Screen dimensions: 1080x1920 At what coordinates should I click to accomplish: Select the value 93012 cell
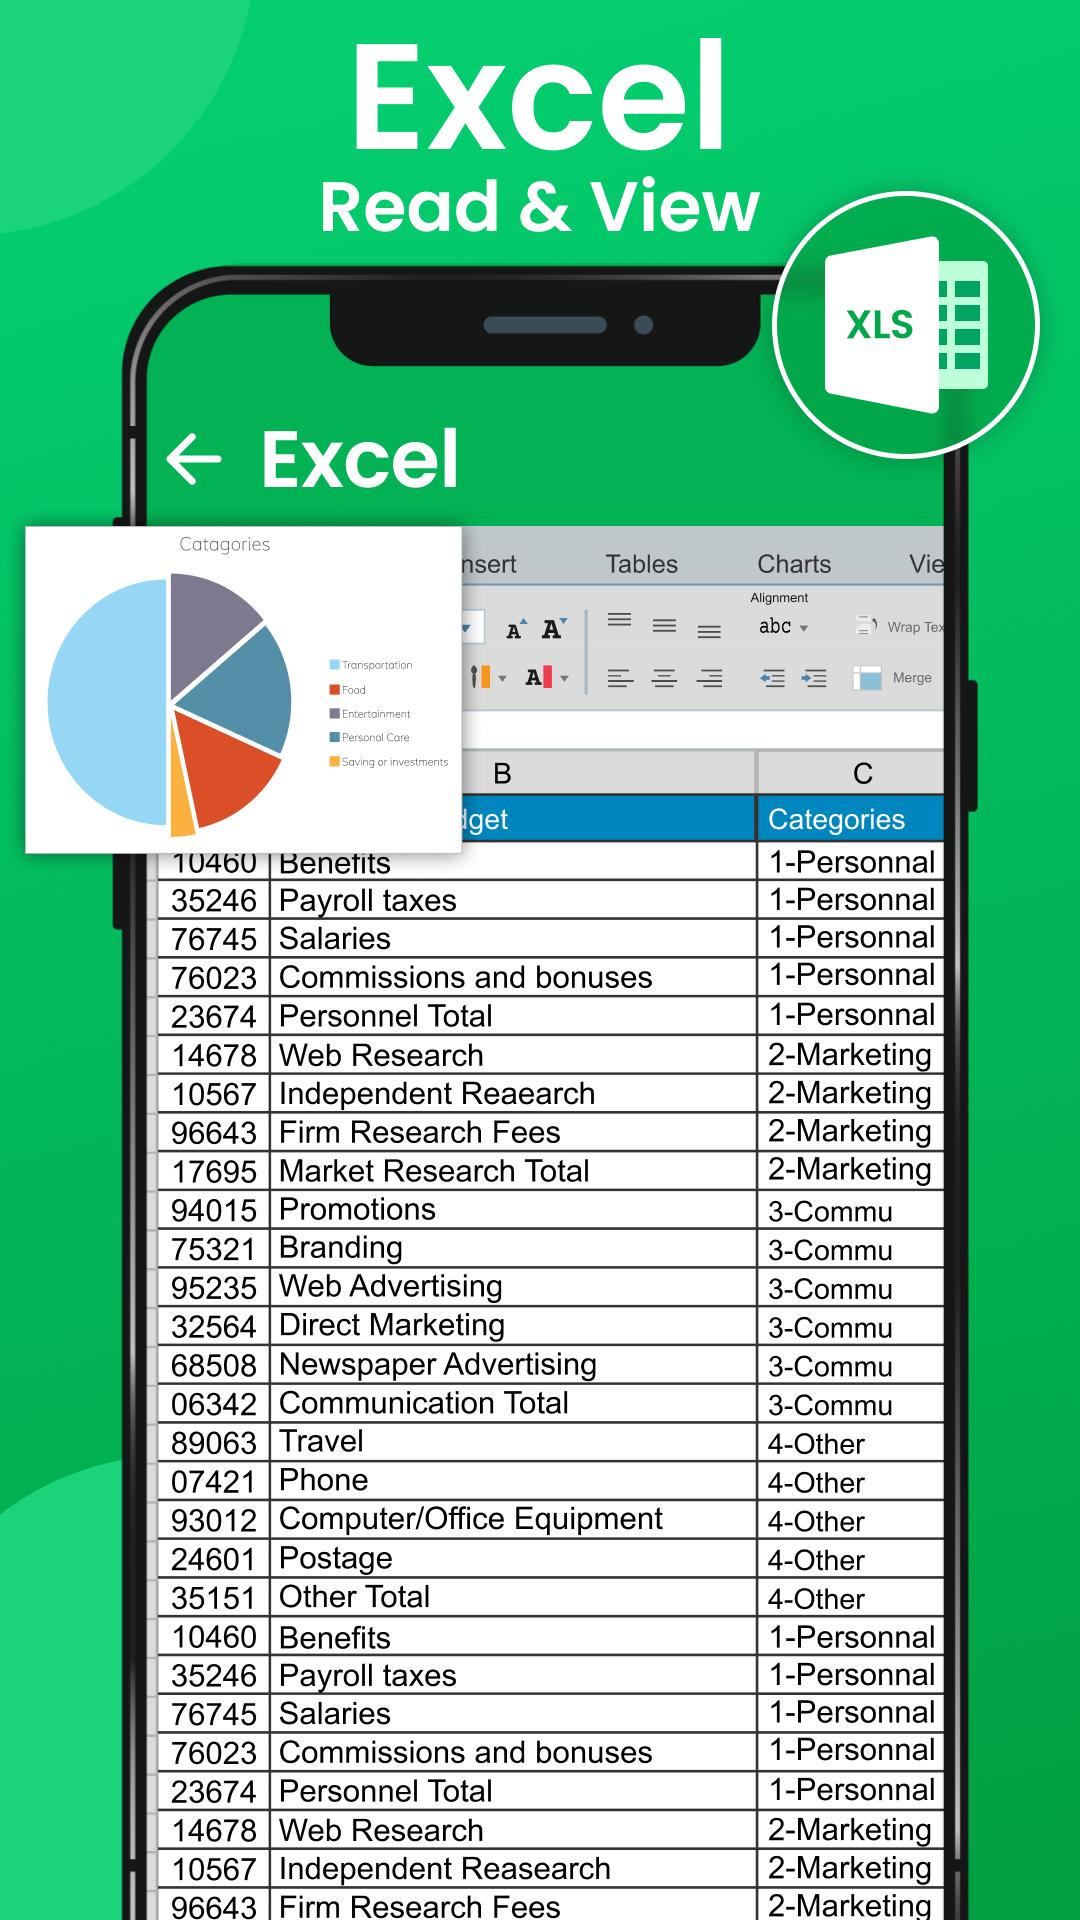tap(214, 1520)
